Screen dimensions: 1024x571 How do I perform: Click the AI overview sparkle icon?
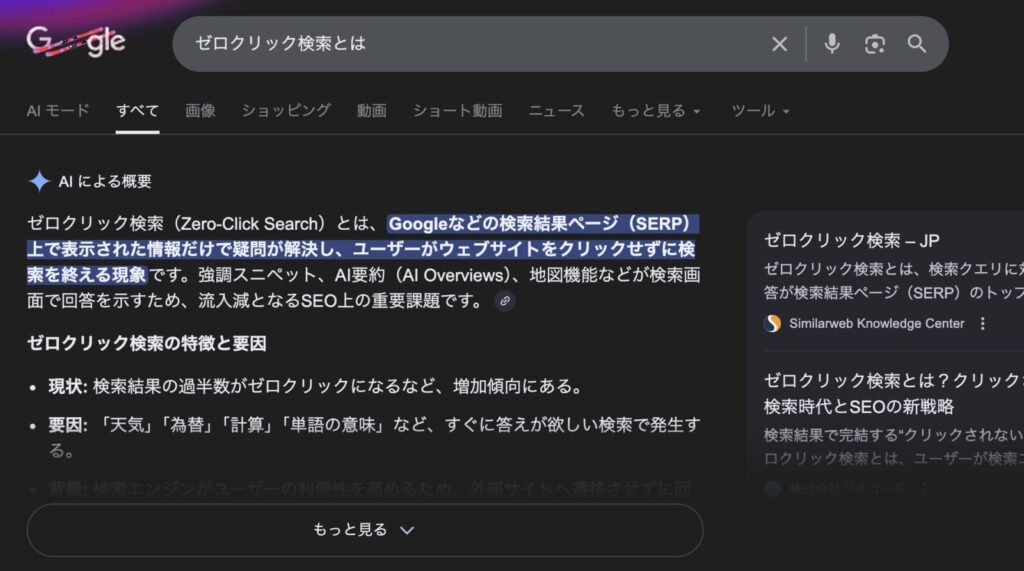click(39, 181)
